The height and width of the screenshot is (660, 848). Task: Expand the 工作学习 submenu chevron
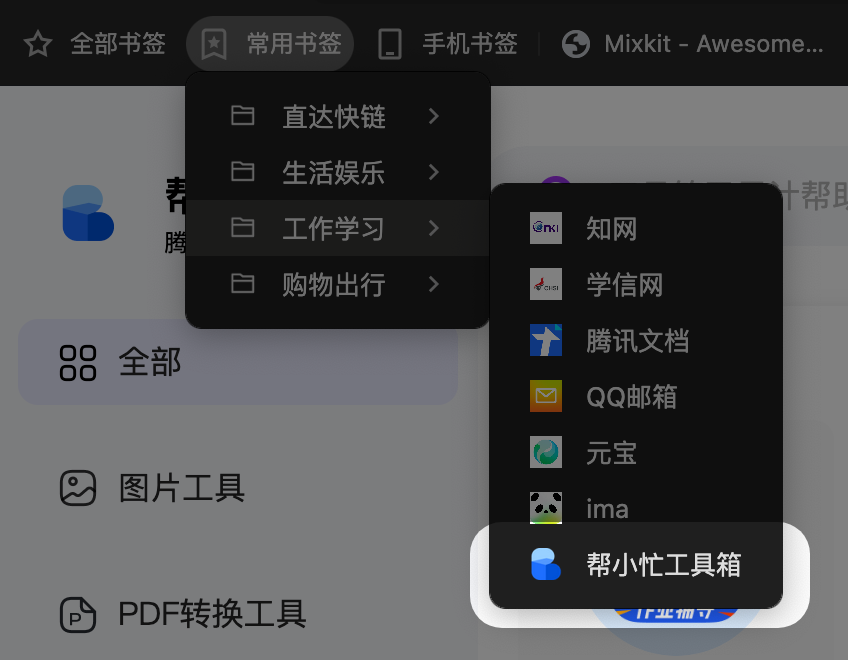(x=434, y=228)
